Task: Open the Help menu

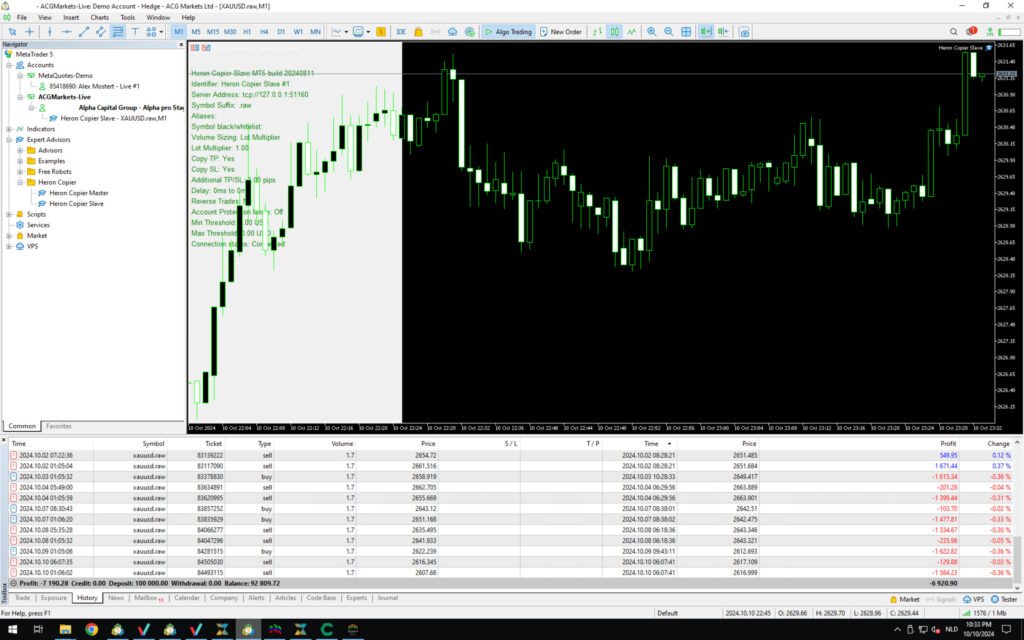Action: [188, 18]
